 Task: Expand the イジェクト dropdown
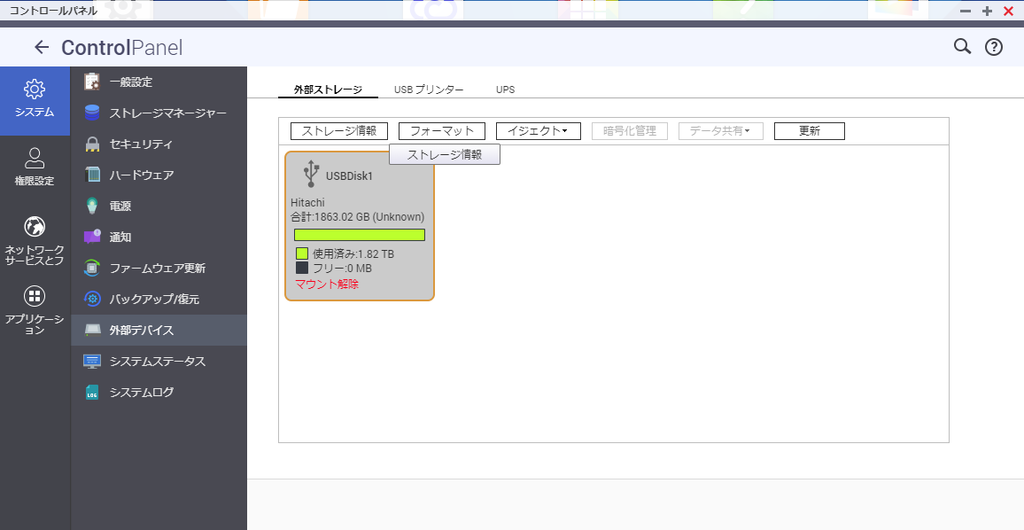tap(538, 131)
